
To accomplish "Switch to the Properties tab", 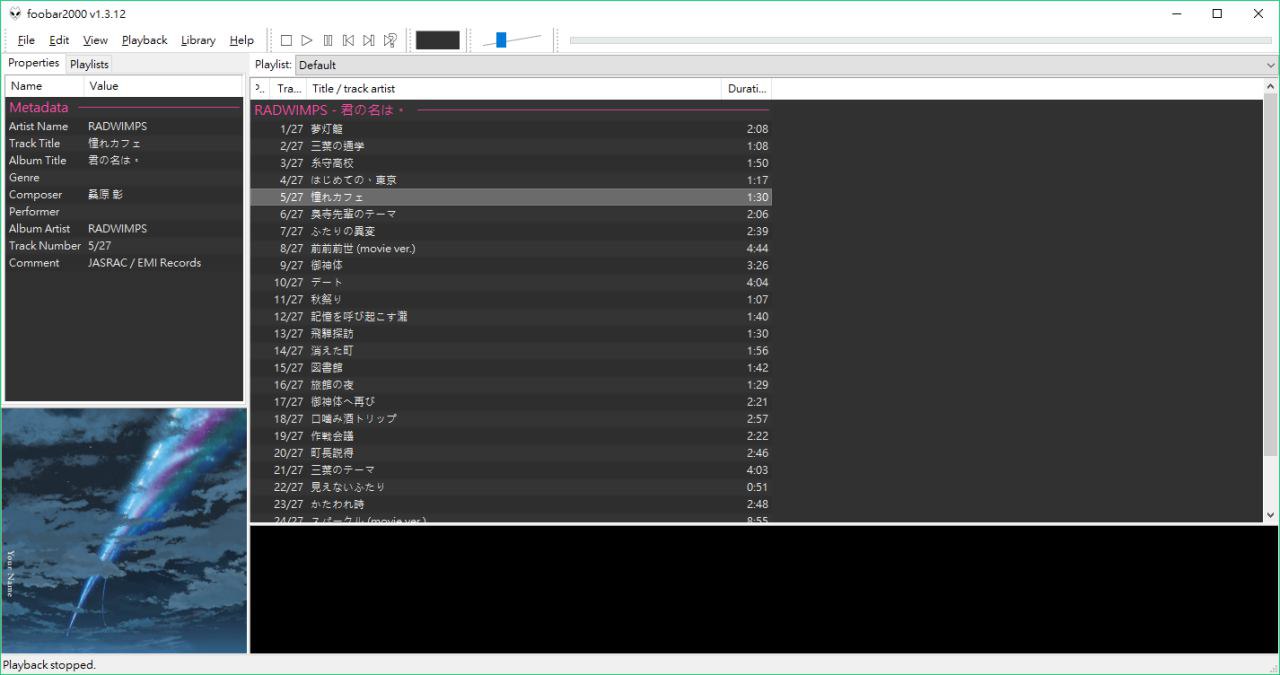I will pos(34,63).
